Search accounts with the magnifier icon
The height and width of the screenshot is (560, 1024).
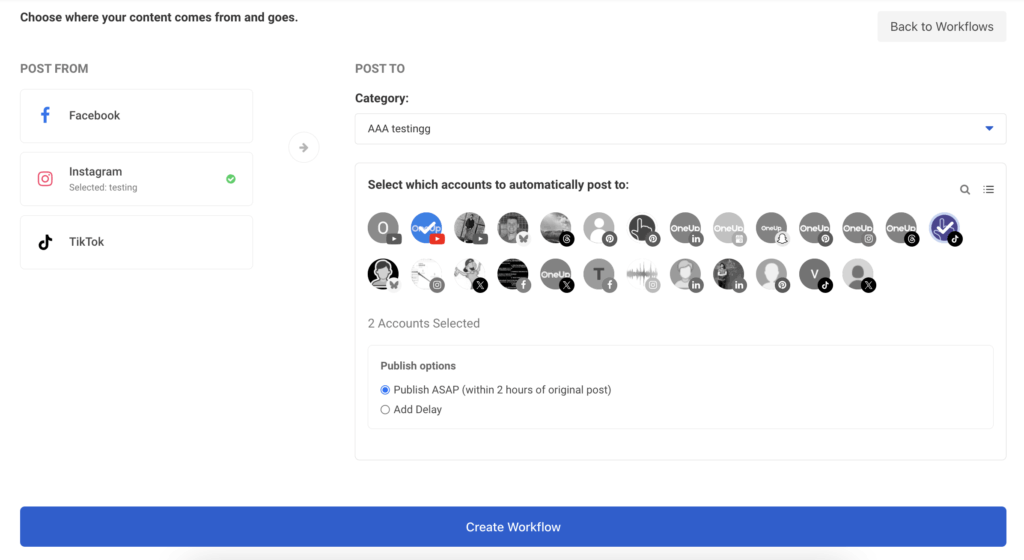click(965, 190)
